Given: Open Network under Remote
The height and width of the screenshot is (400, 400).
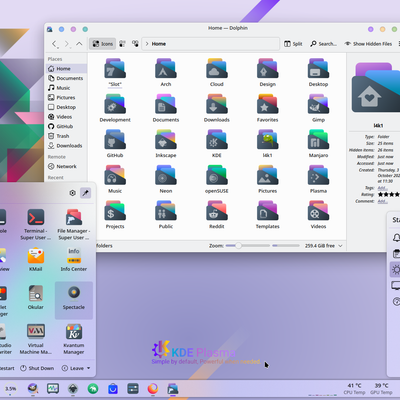Looking at the screenshot, I should click(x=66, y=166).
